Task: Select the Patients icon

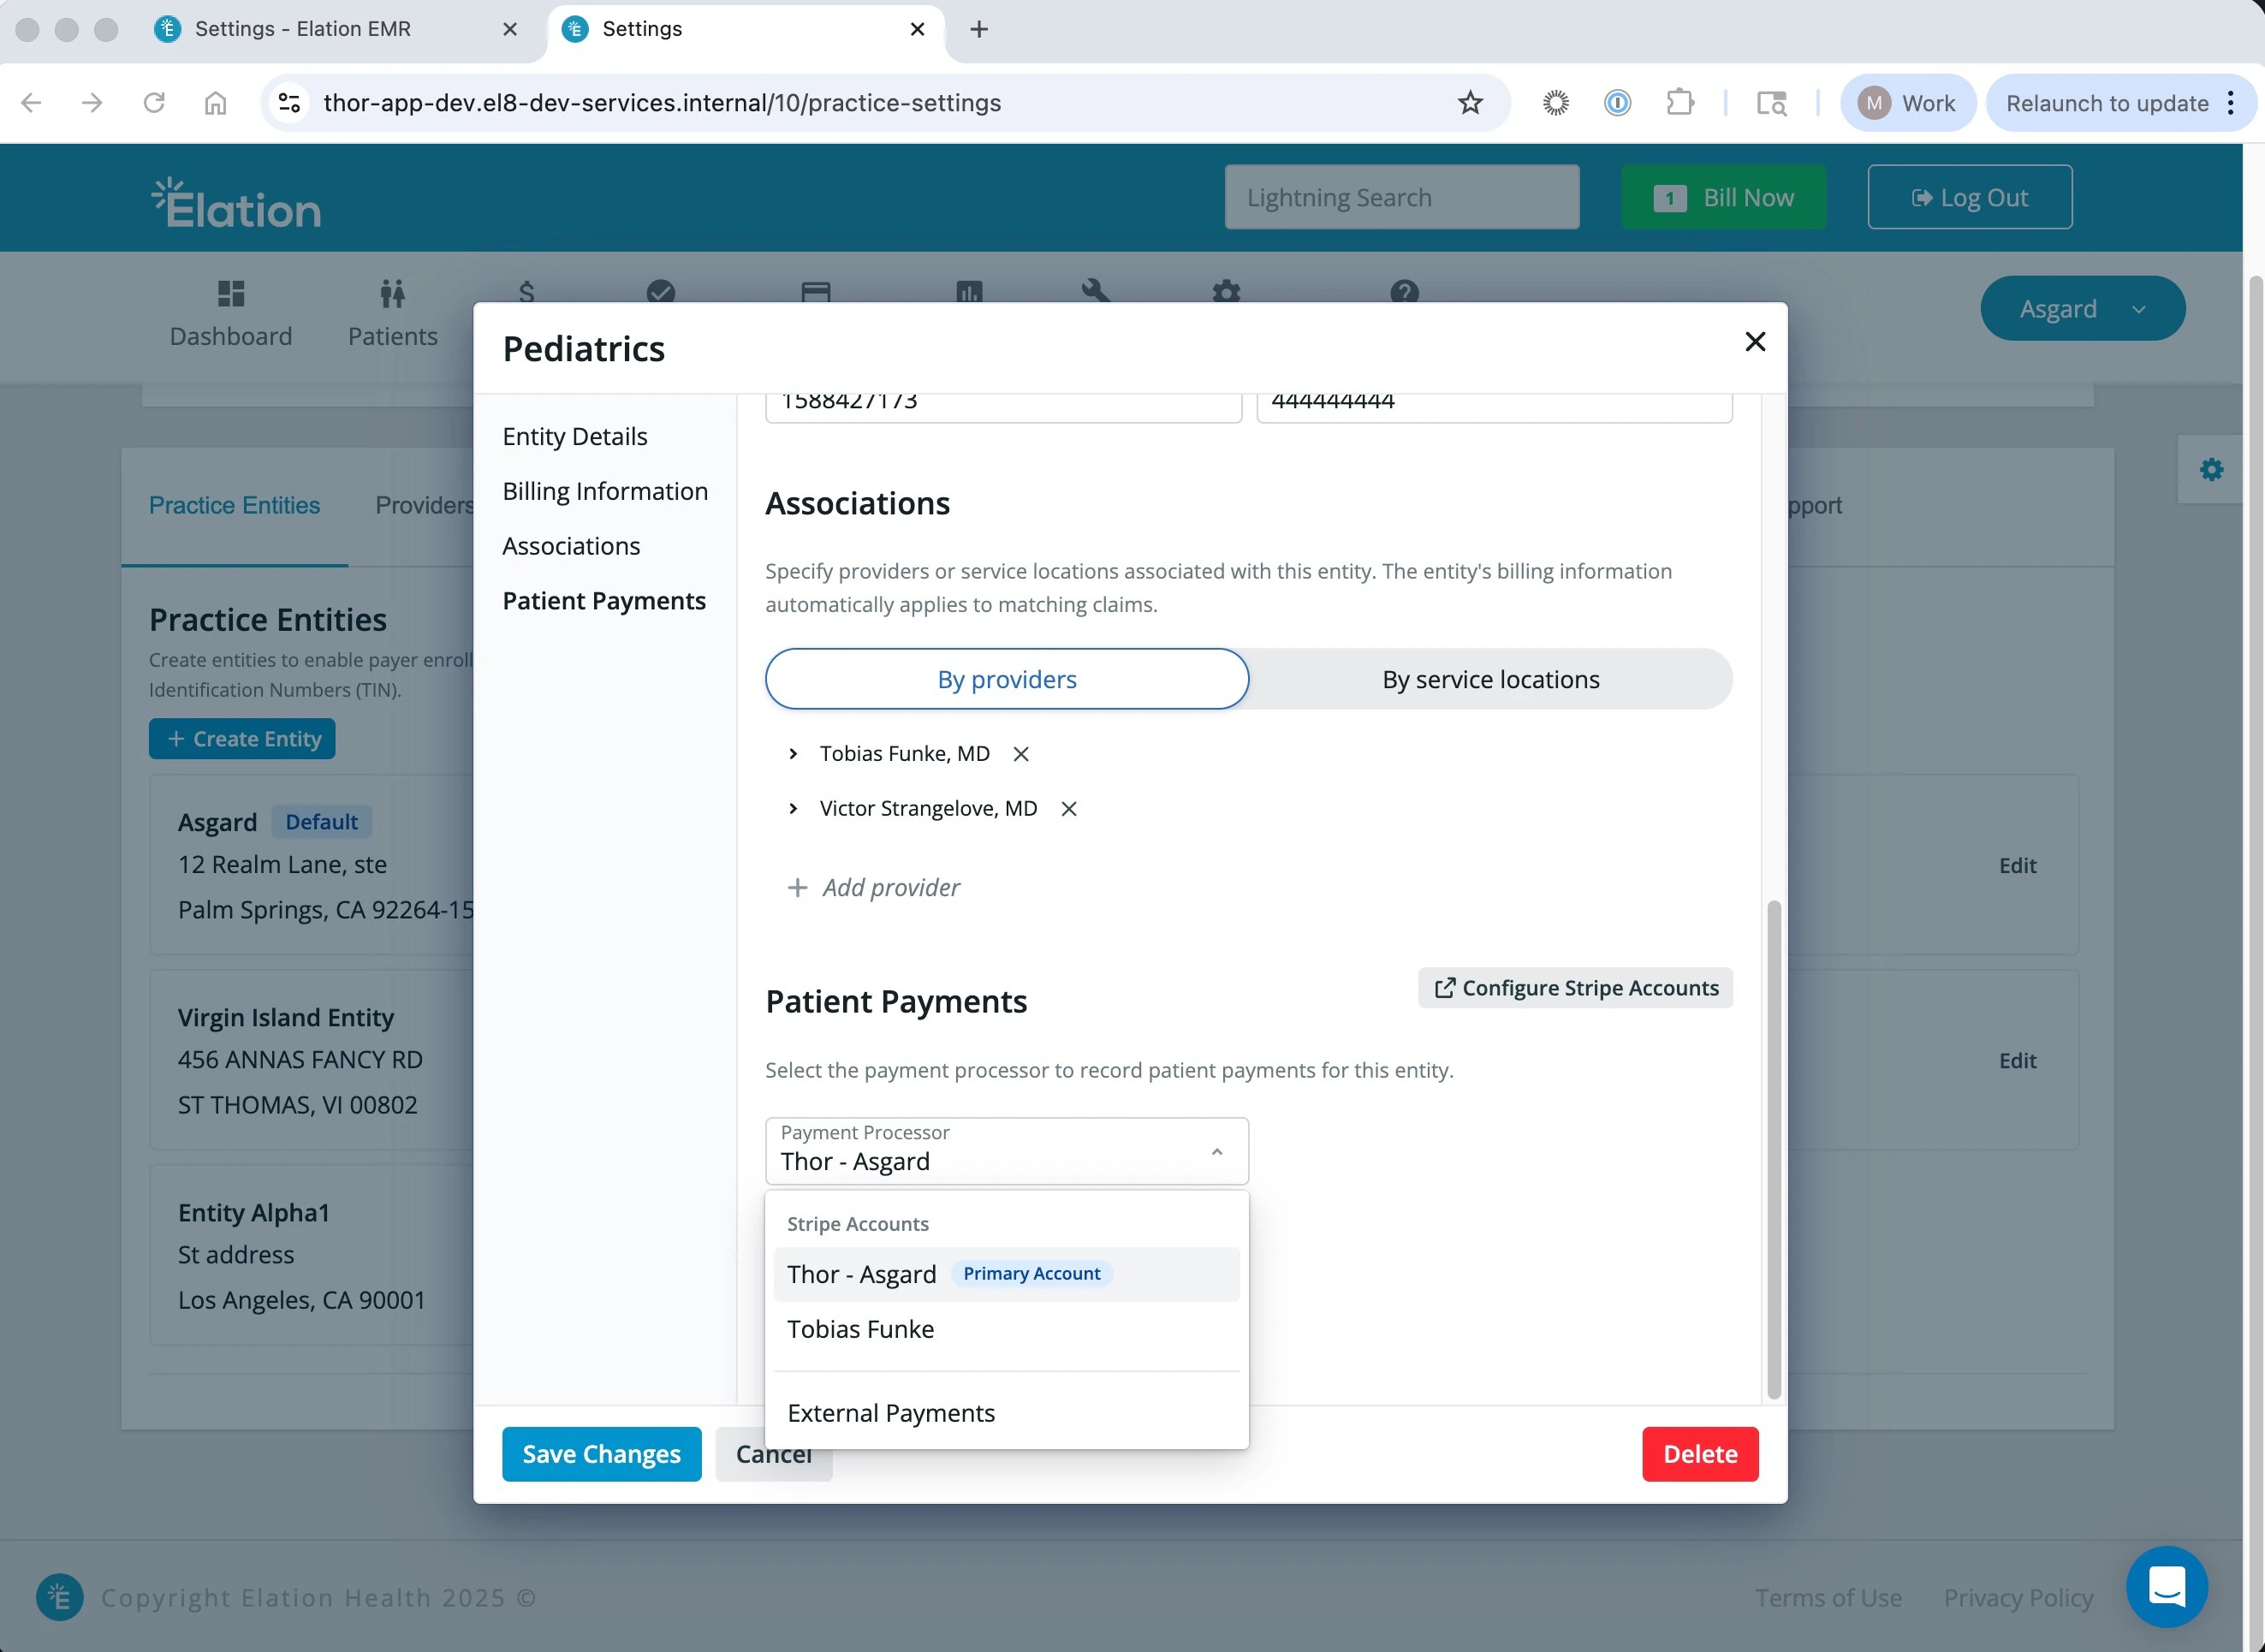Action: coord(392,310)
